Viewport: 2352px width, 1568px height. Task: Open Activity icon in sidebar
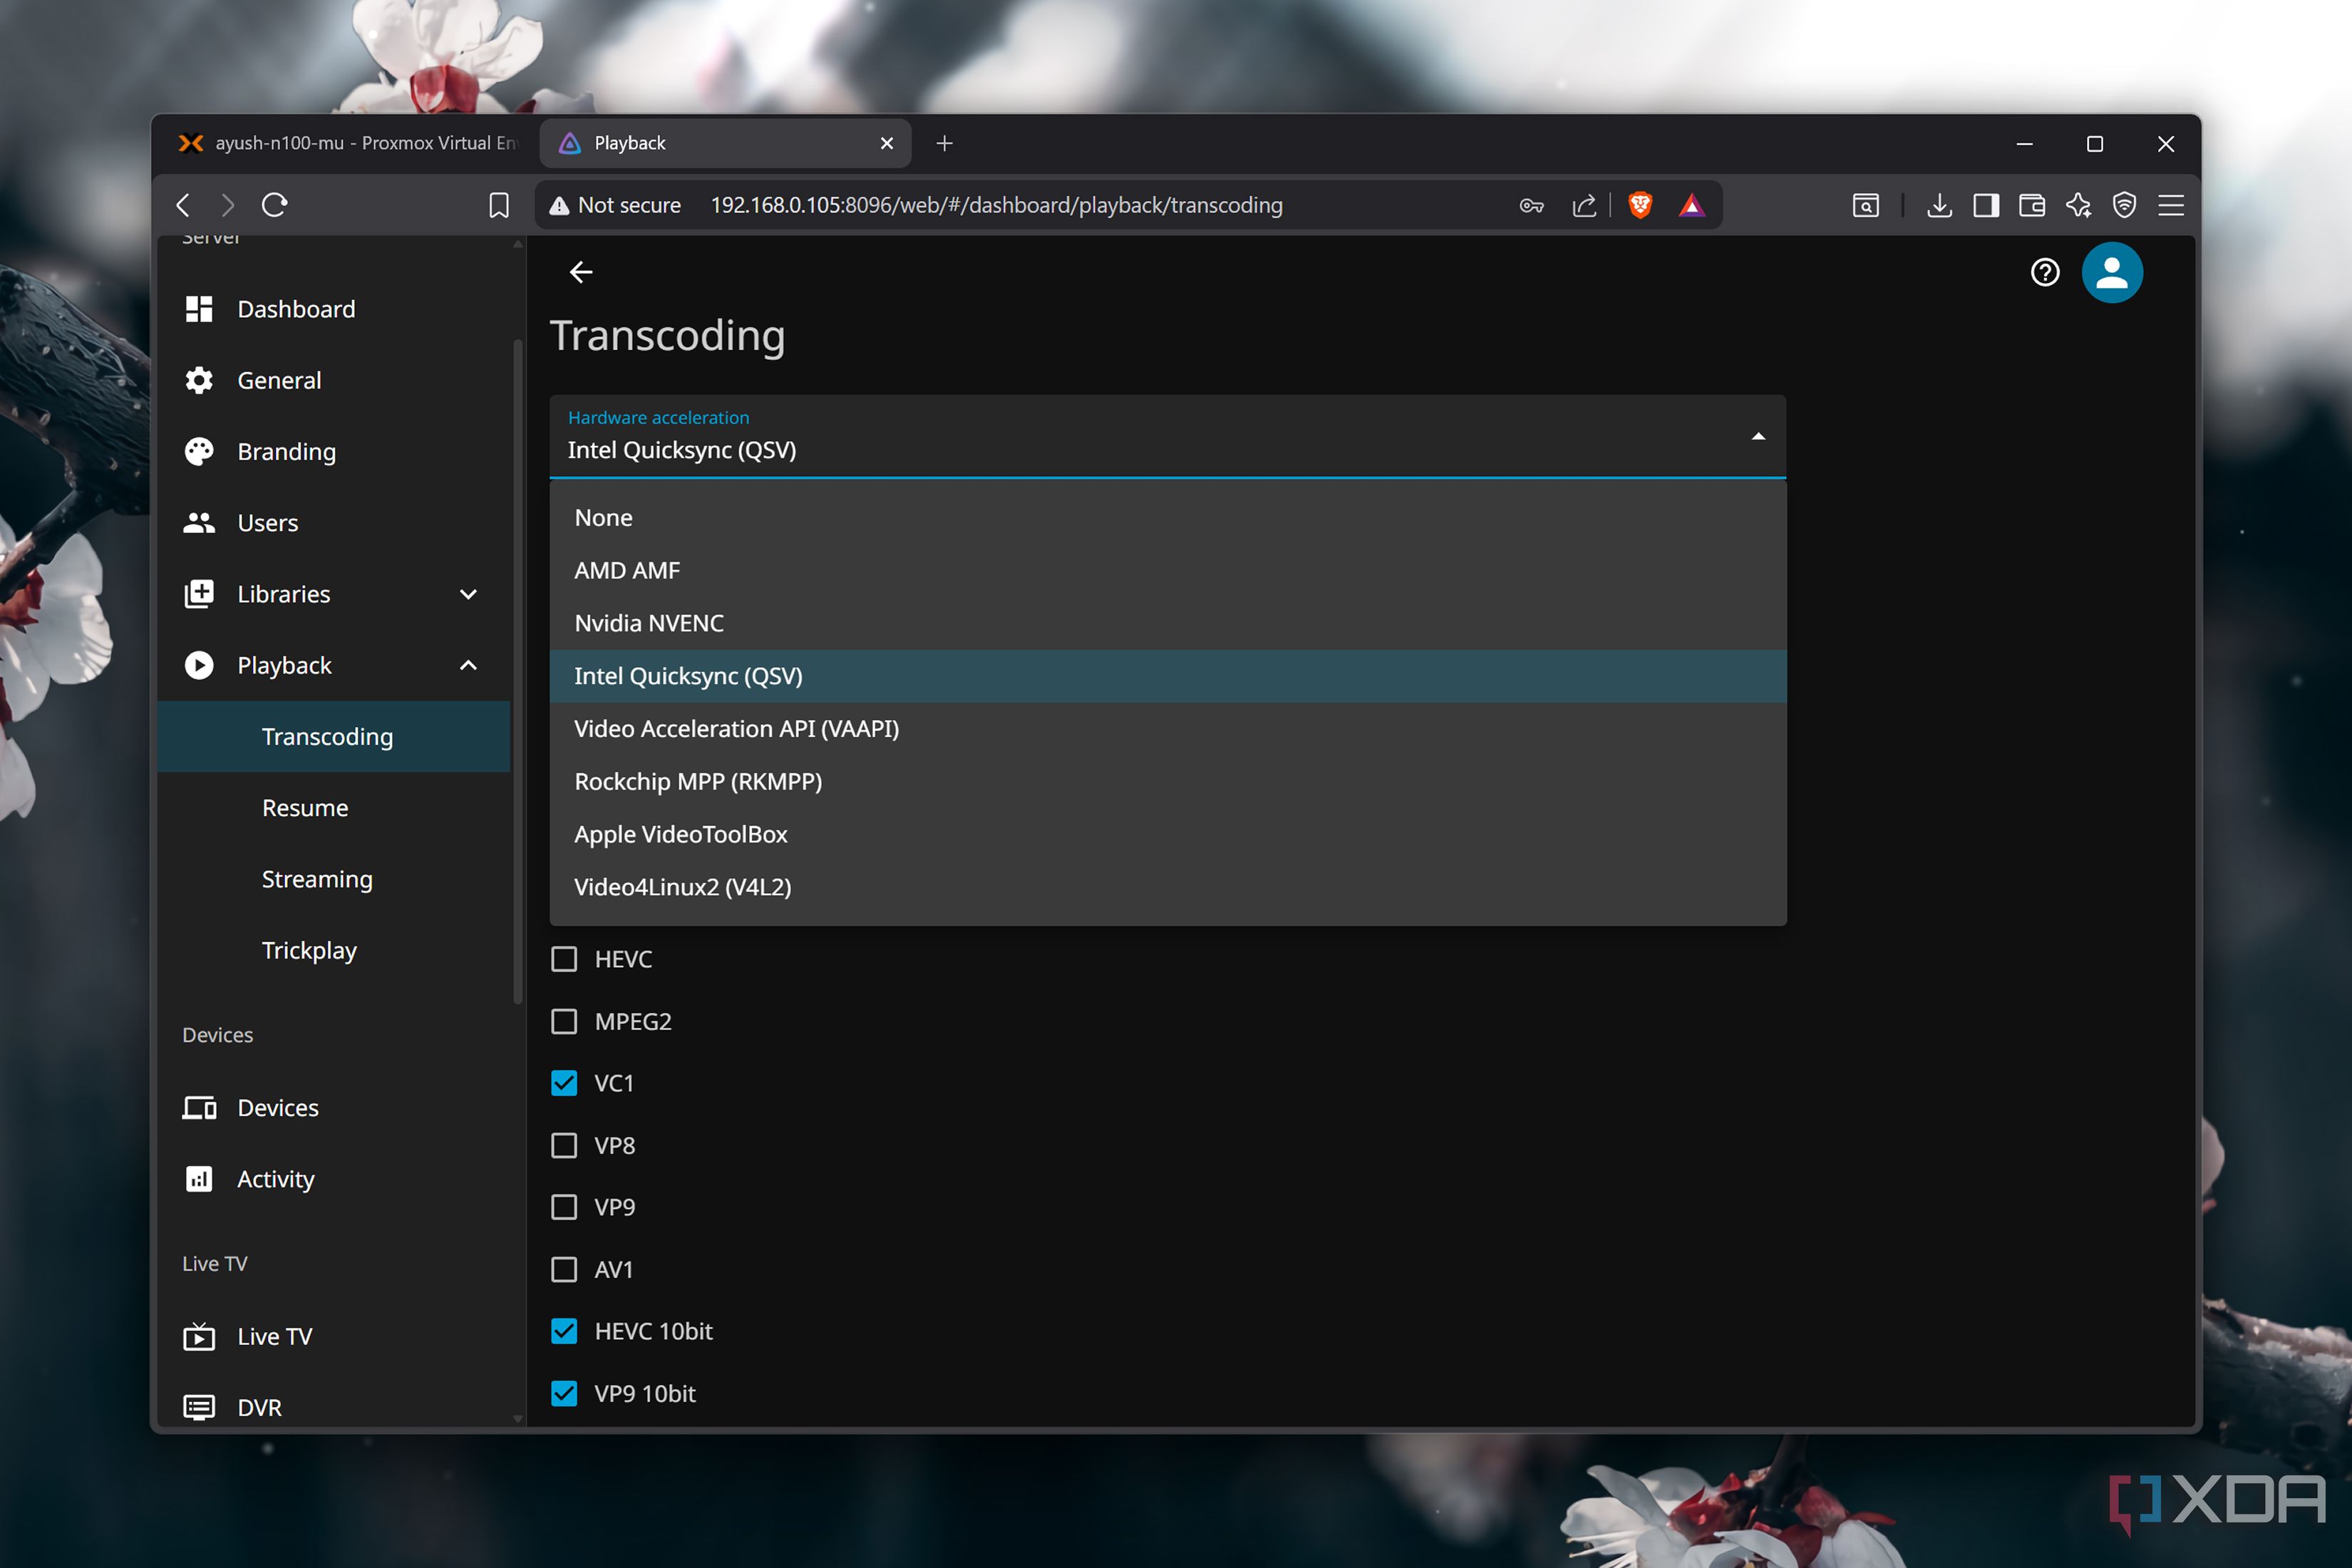pos(199,1179)
